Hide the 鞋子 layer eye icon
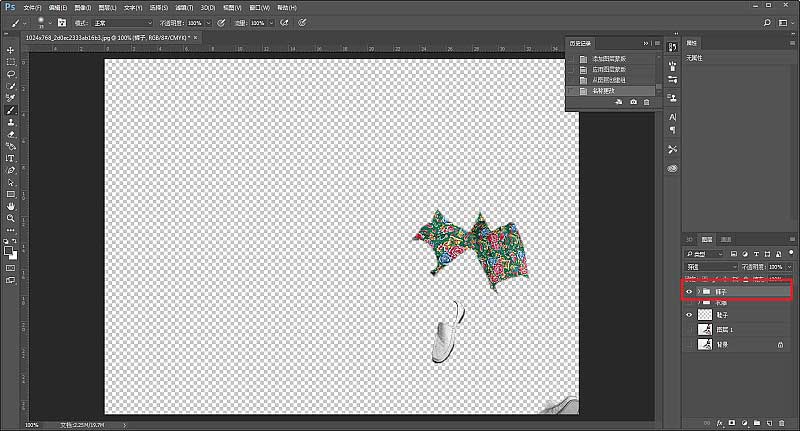 (689, 315)
